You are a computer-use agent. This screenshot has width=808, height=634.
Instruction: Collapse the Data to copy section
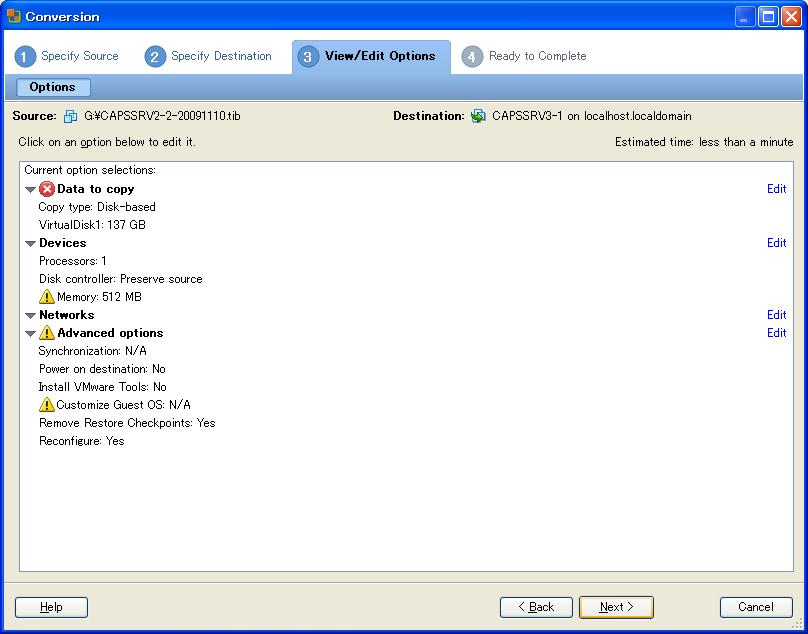[30, 190]
